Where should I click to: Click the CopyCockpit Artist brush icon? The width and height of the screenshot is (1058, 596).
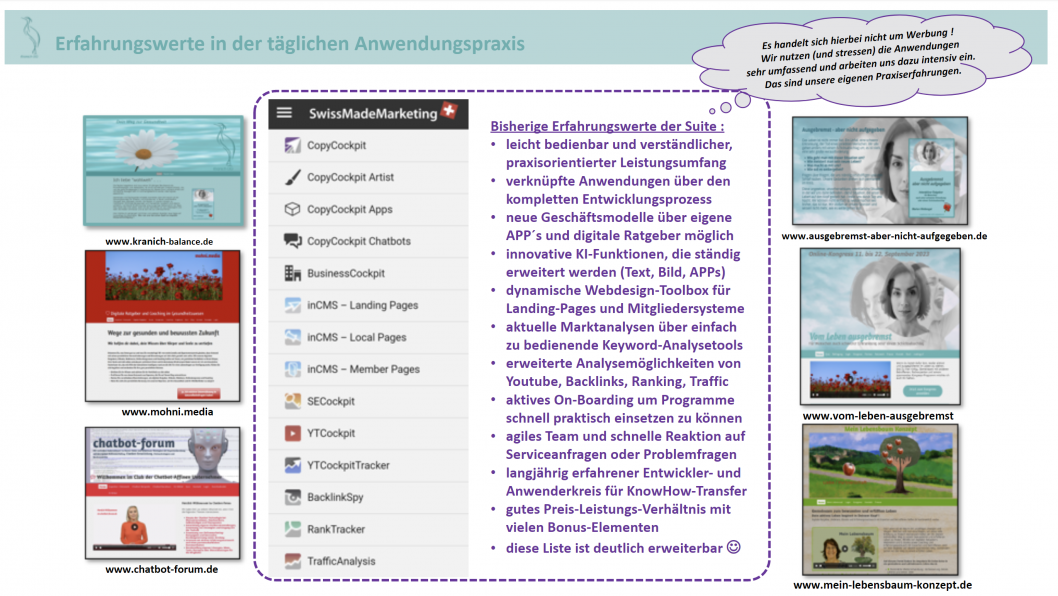[292, 177]
